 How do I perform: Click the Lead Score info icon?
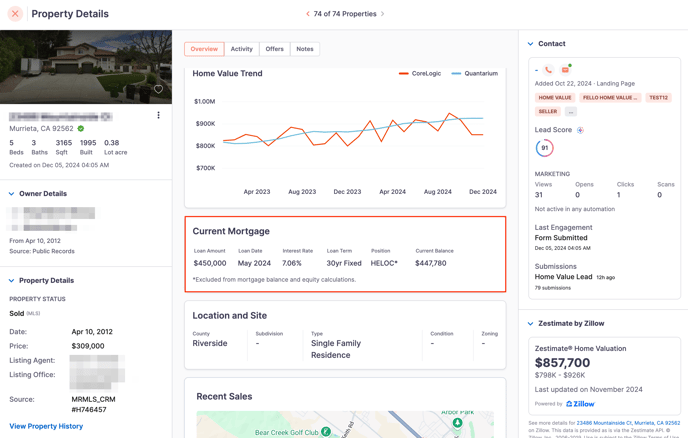tap(580, 130)
